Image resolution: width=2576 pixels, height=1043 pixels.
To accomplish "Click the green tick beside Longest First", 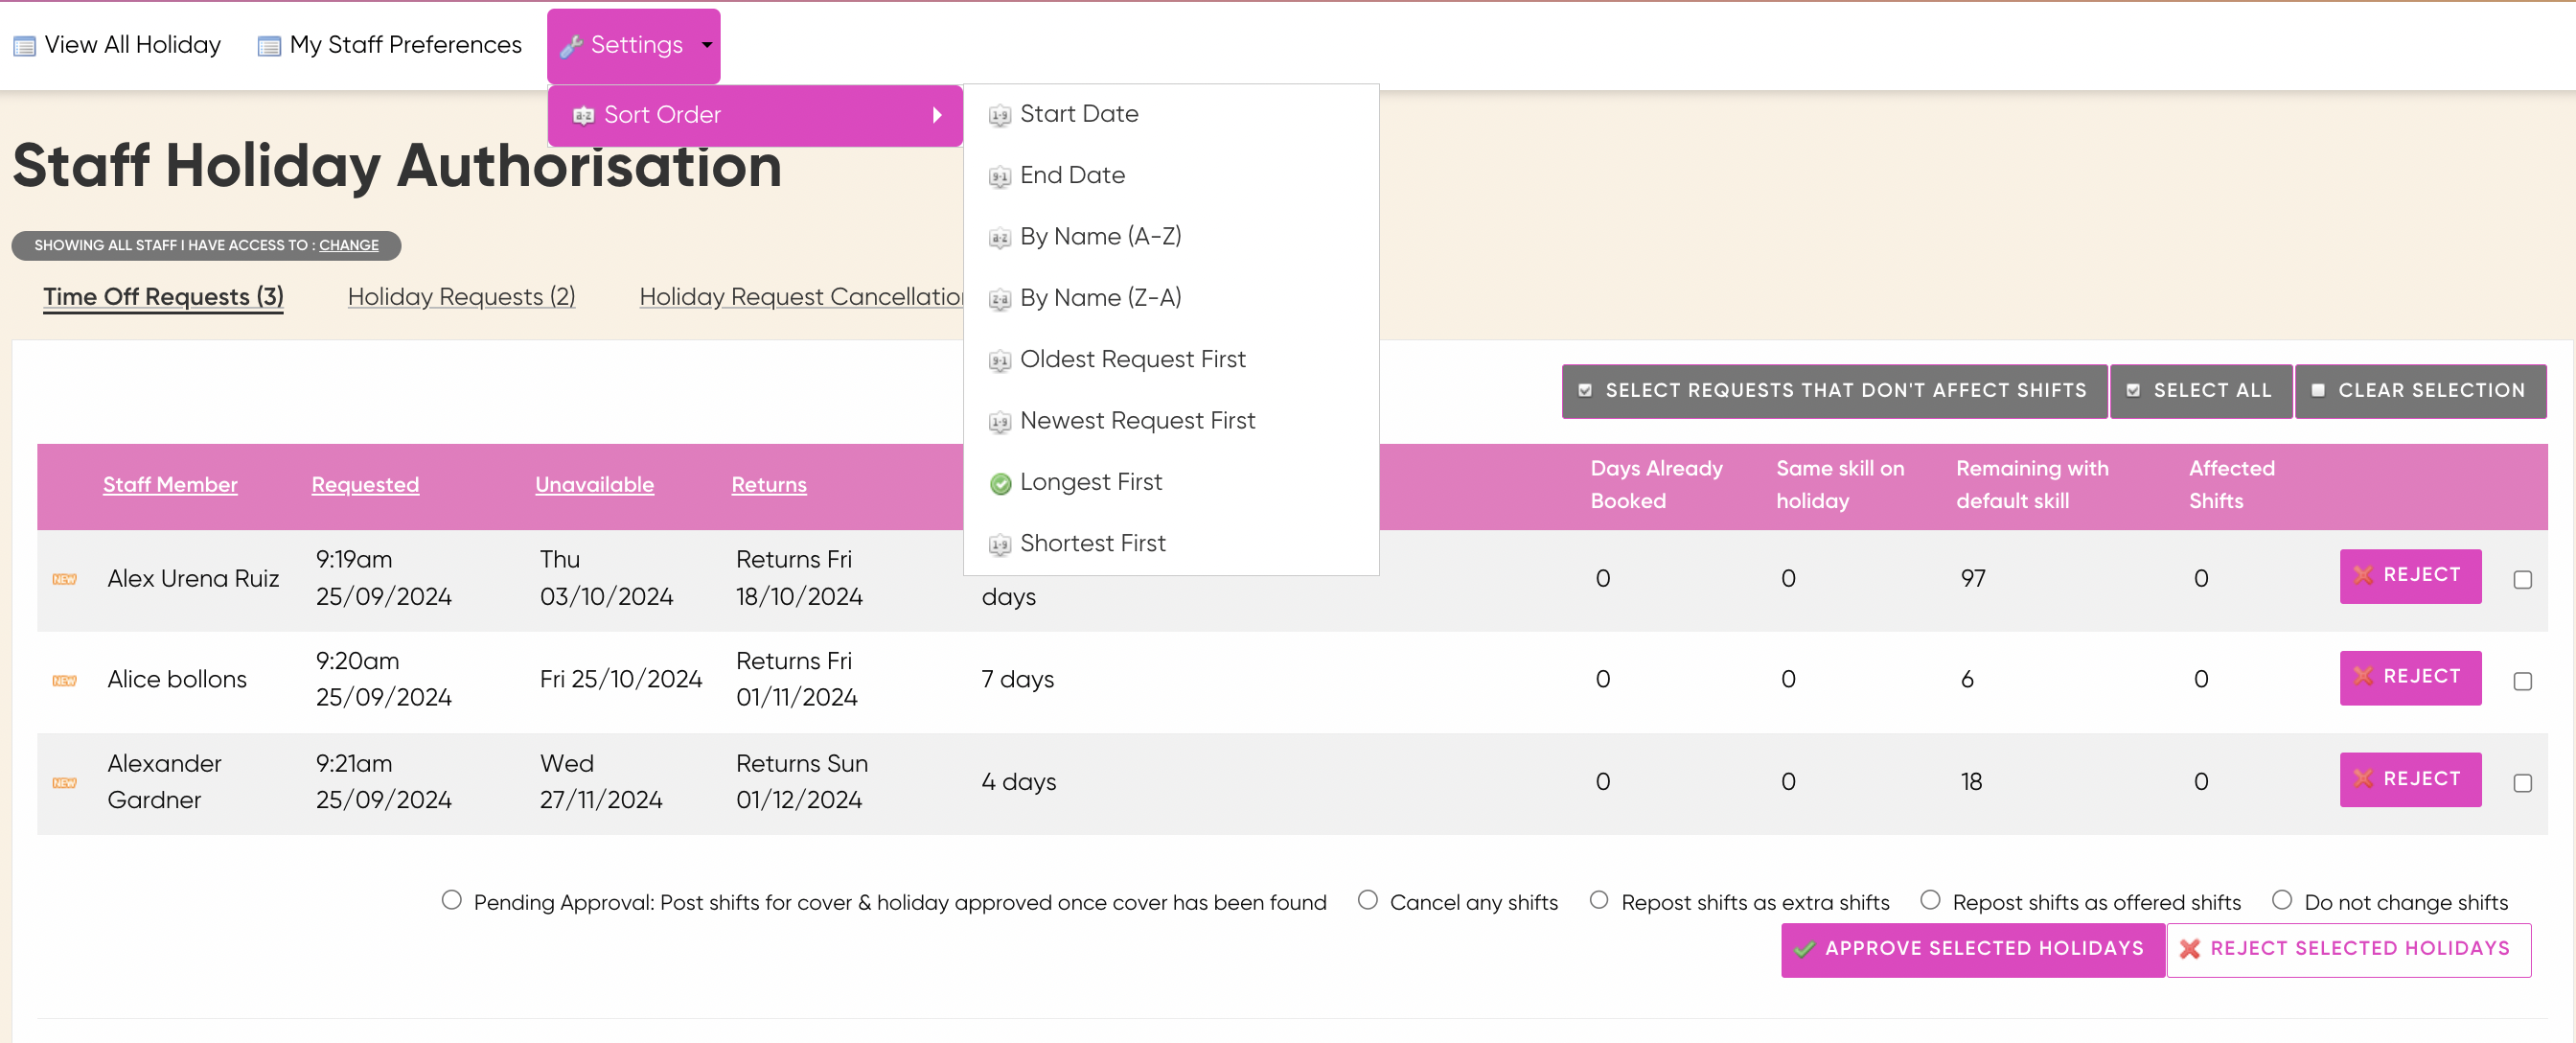I will click(x=1000, y=484).
